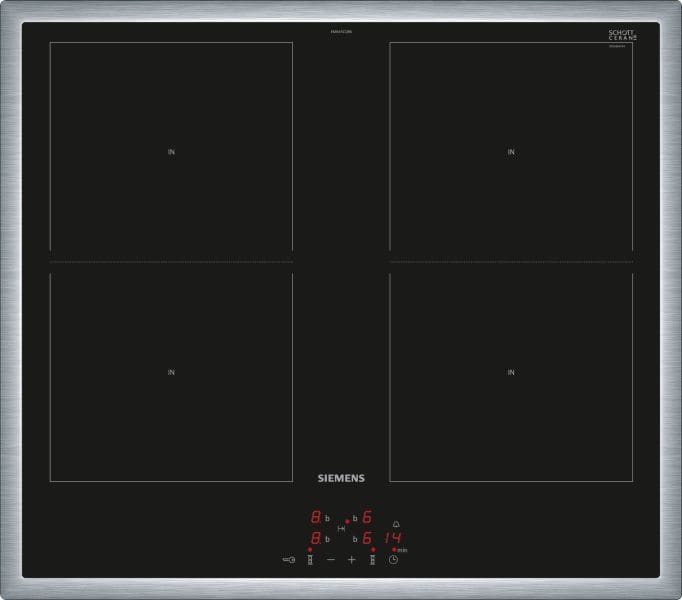Image resolution: width=682 pixels, height=600 pixels.
Task: Tap the bell kitchen-alarm icon
Action: pos(396,524)
